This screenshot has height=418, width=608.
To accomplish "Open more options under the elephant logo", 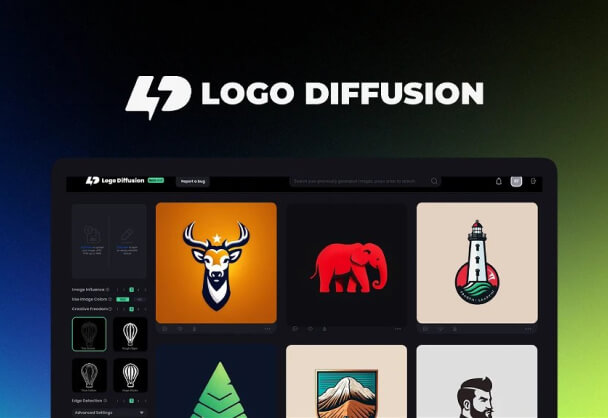I will [x=398, y=329].
